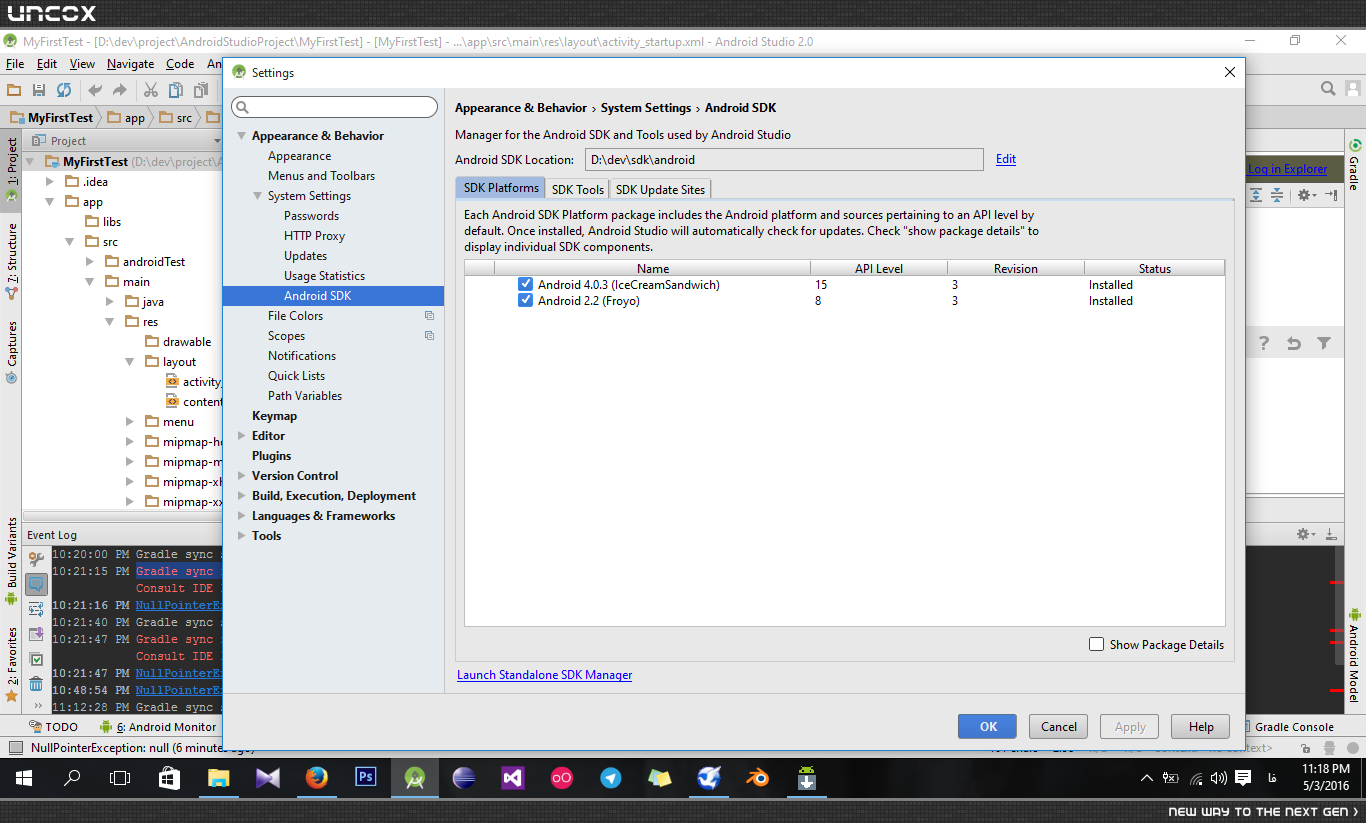Screen dimensions: 1366x823
Task: Click the Help button in Settings
Action: point(1201,727)
